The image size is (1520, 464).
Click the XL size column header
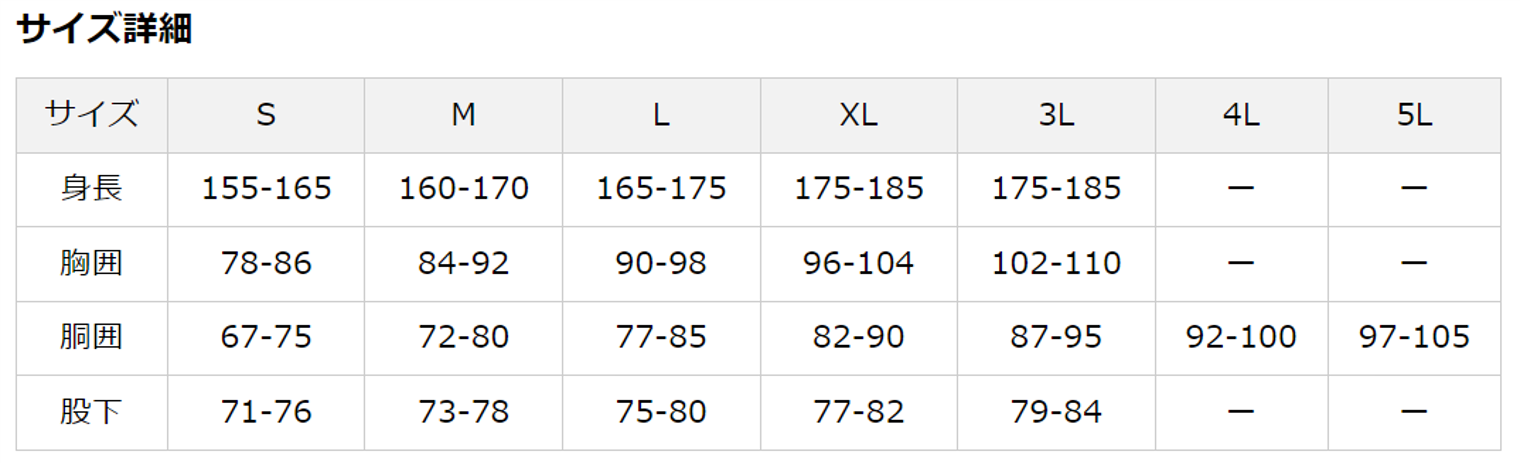[858, 115]
